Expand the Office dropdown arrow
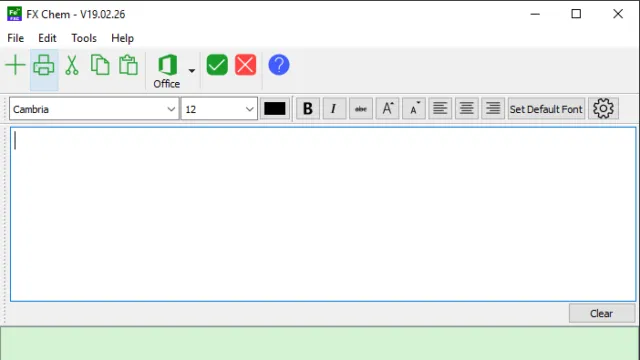640x360 pixels. pos(191,71)
